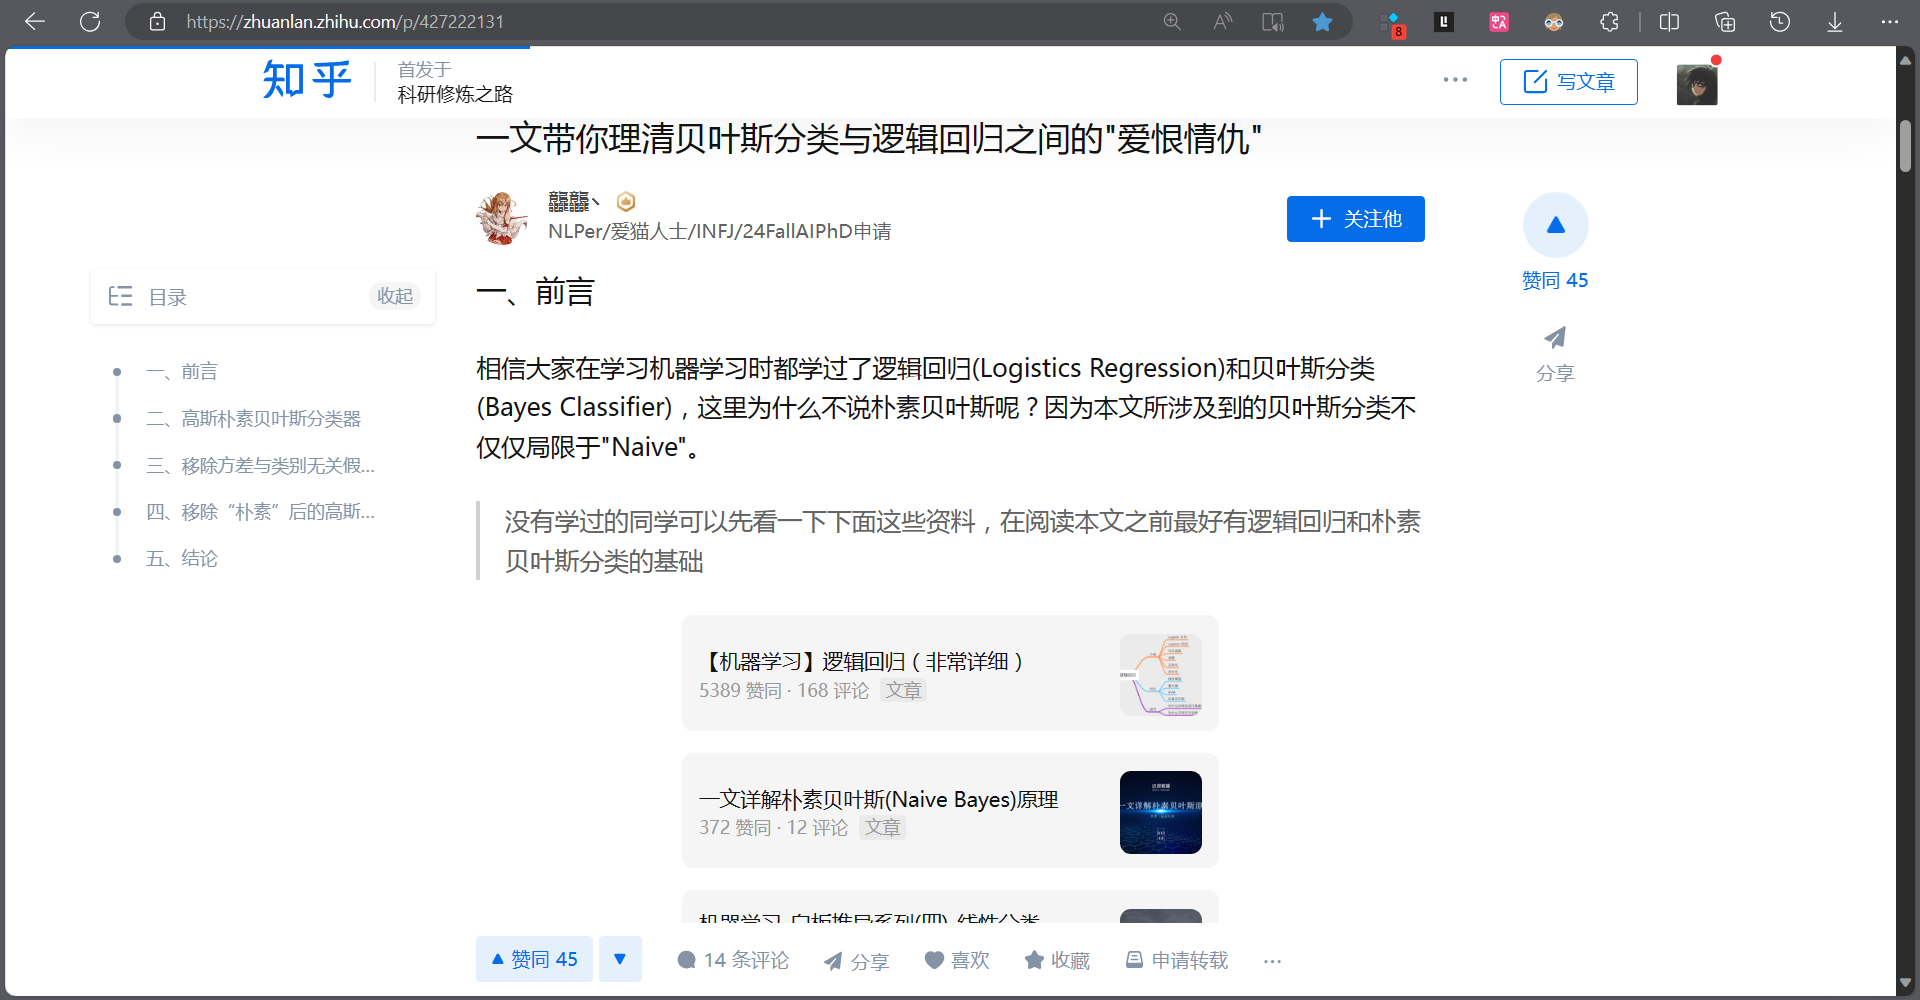Open read aloud feature
This screenshot has width=1920, height=1000.
(x=1222, y=21)
